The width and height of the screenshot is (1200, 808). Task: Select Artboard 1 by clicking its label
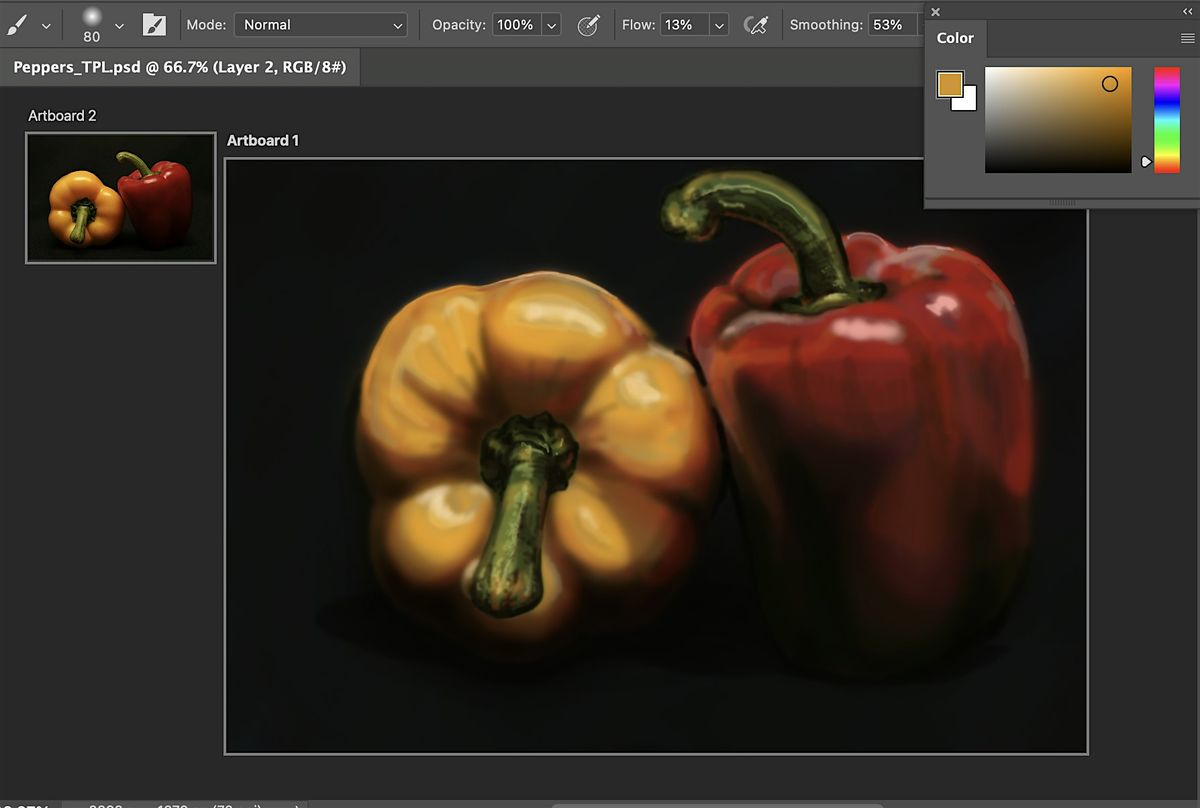coord(263,140)
